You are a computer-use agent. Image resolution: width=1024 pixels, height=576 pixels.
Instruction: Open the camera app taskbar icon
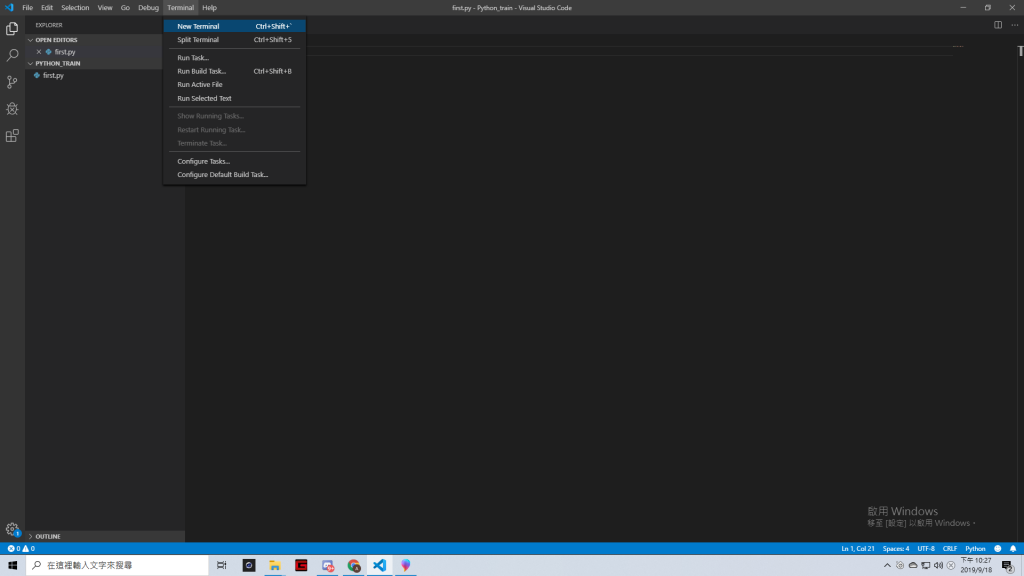pos(249,566)
